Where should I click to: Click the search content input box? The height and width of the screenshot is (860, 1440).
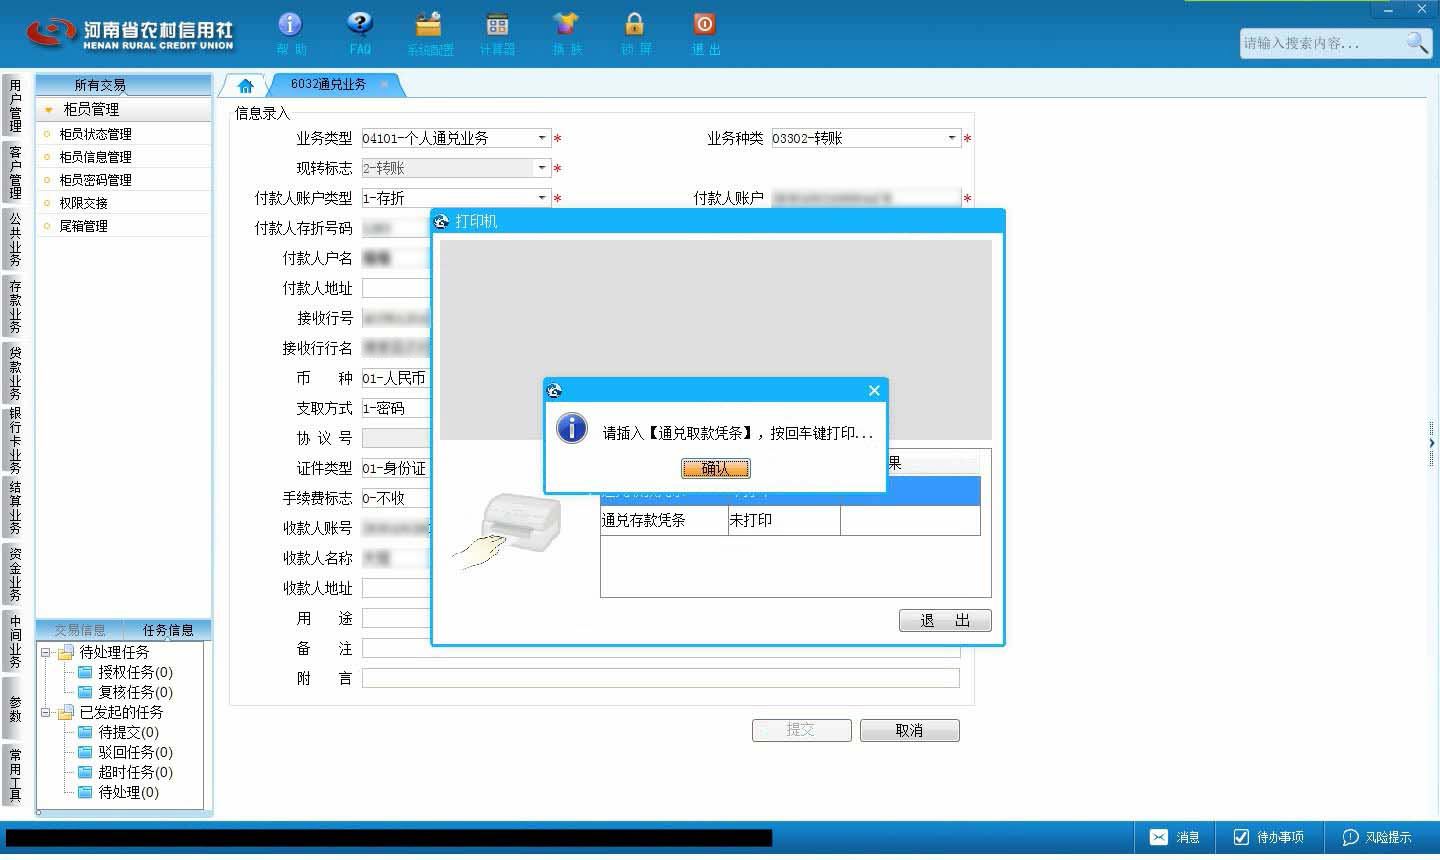[1322, 43]
